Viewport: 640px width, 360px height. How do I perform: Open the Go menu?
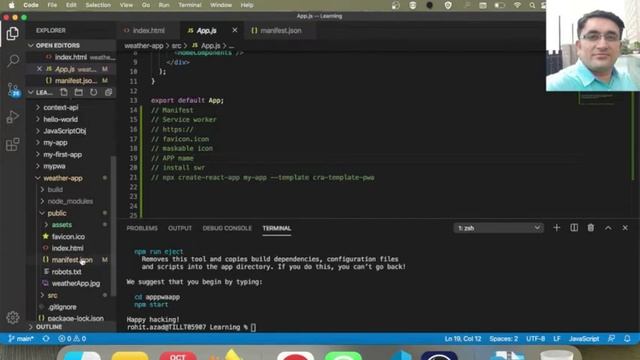click(x=146, y=5)
